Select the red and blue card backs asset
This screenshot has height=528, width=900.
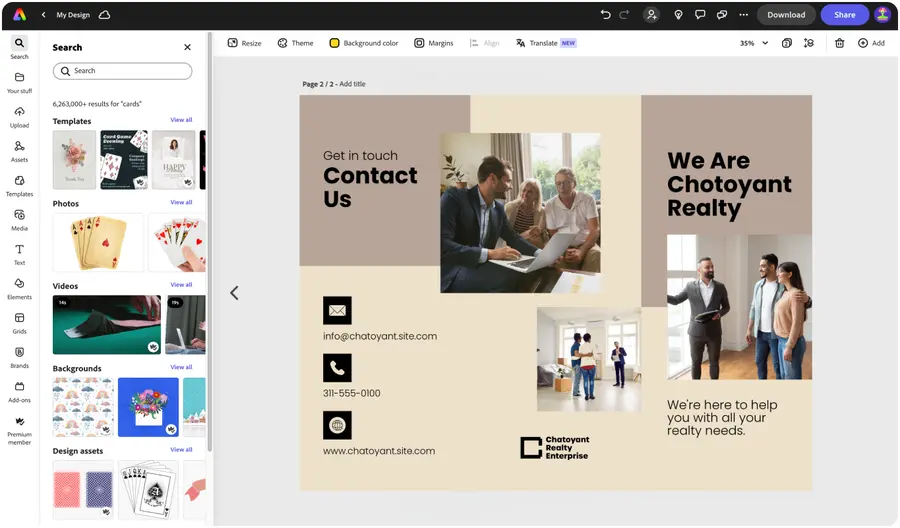pyautogui.click(x=83, y=490)
